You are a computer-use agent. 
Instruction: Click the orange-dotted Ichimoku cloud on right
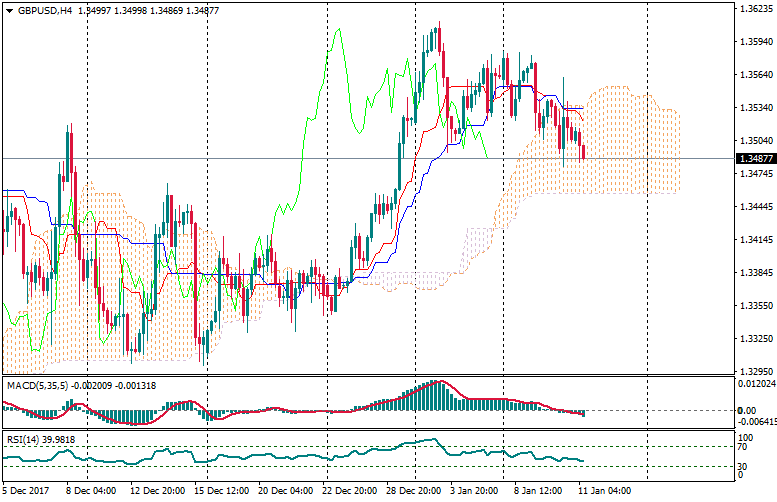coord(620,140)
